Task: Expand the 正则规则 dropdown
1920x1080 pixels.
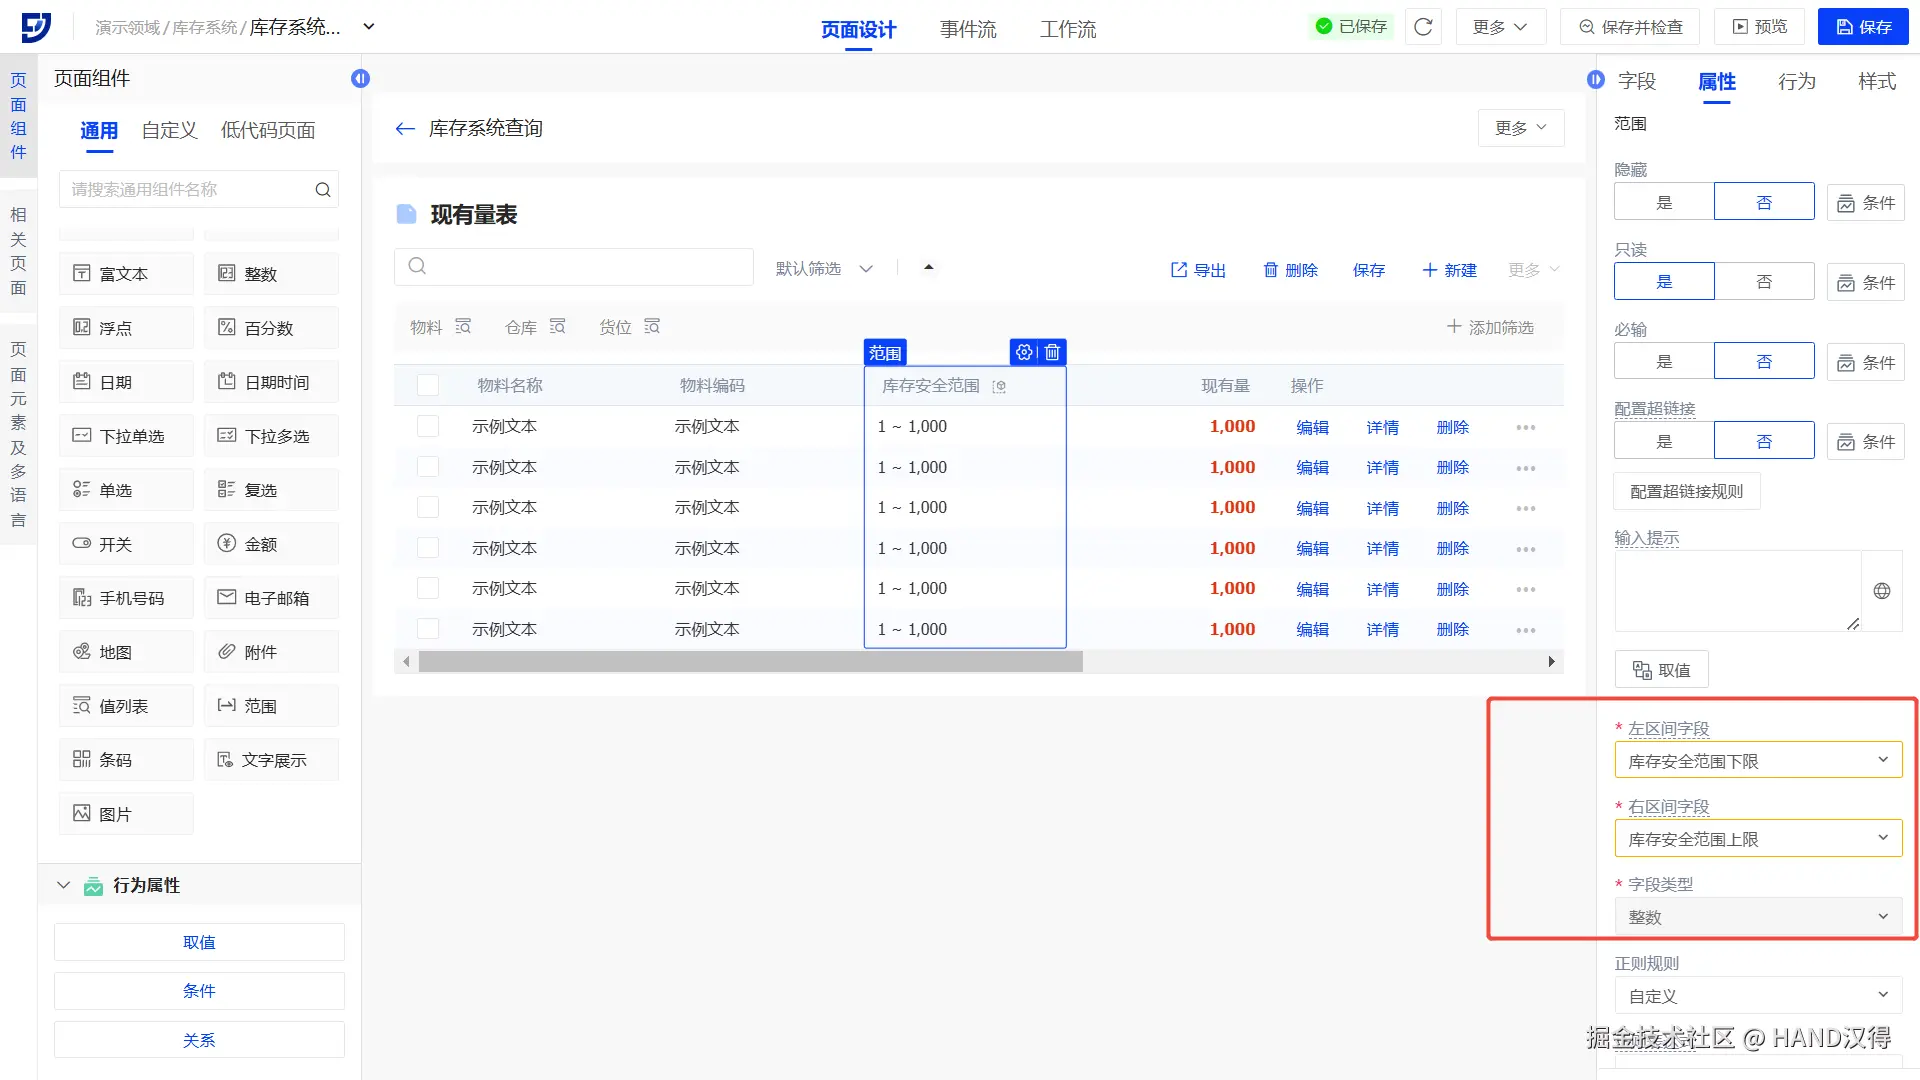Action: (1758, 996)
